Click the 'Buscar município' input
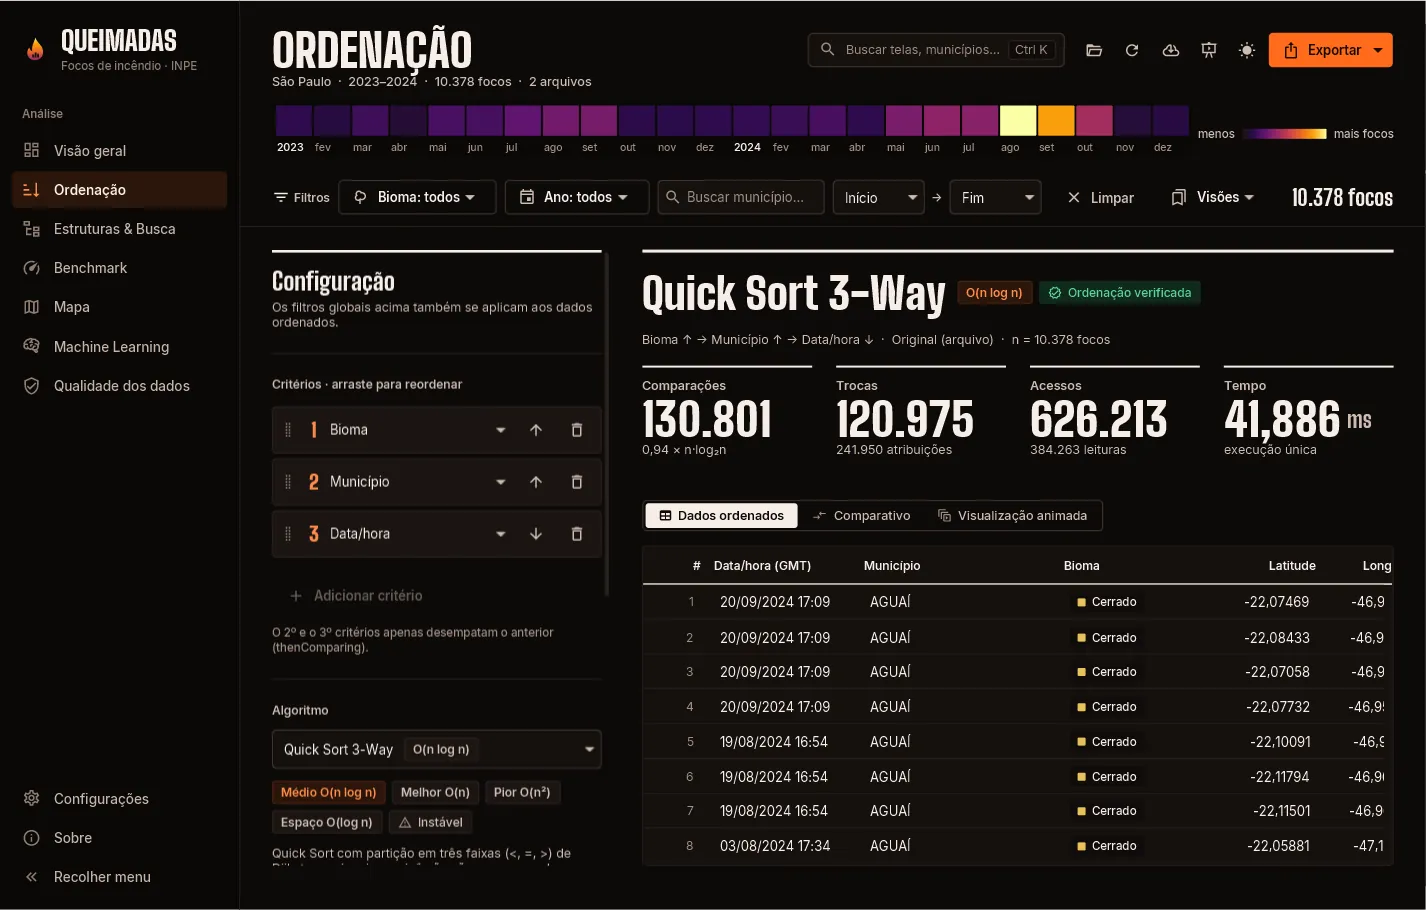1426x910 pixels. point(741,197)
